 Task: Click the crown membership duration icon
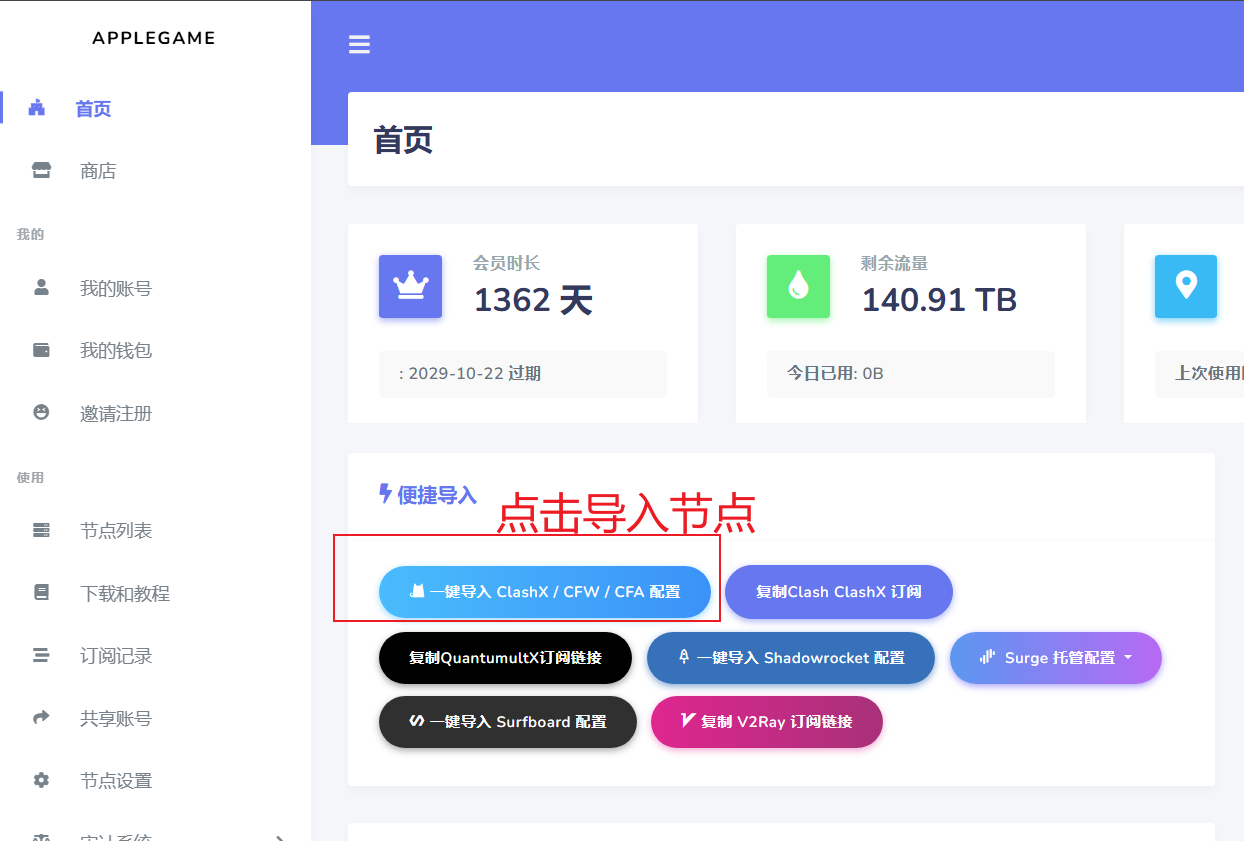pyautogui.click(x=410, y=286)
